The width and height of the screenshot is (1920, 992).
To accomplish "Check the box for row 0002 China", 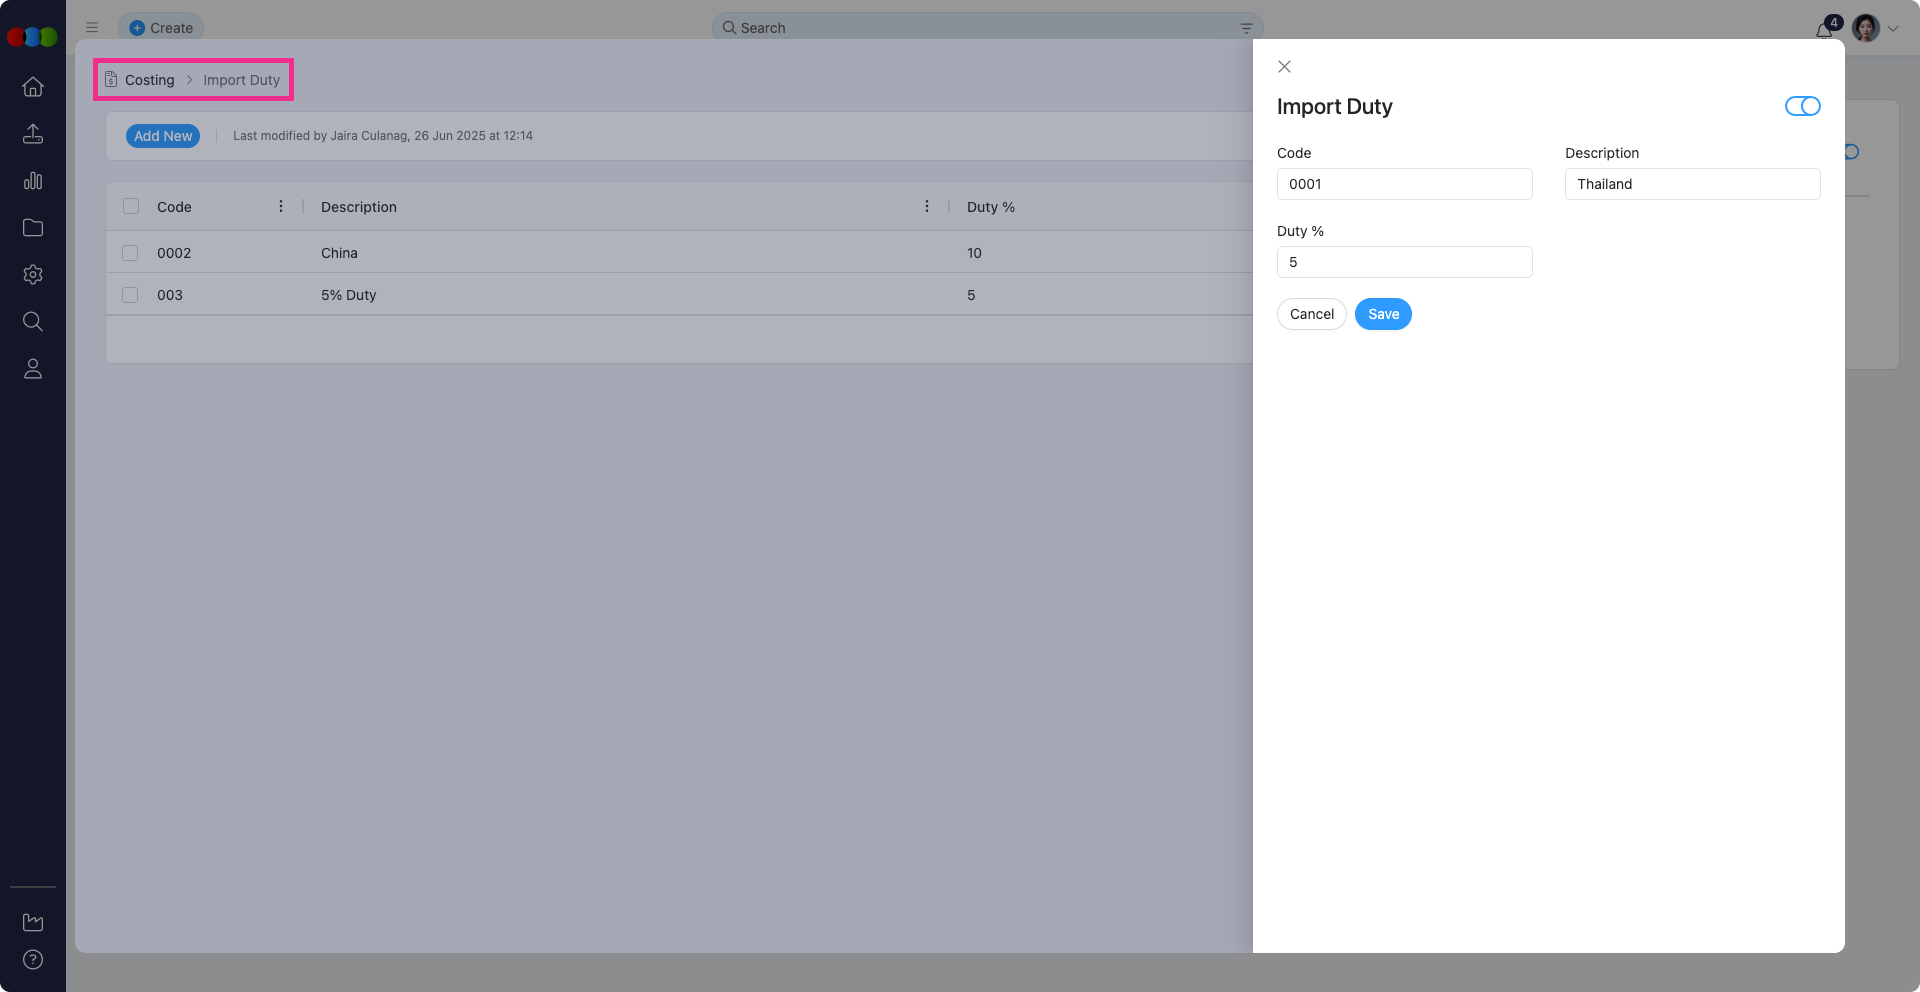I will pos(130,253).
